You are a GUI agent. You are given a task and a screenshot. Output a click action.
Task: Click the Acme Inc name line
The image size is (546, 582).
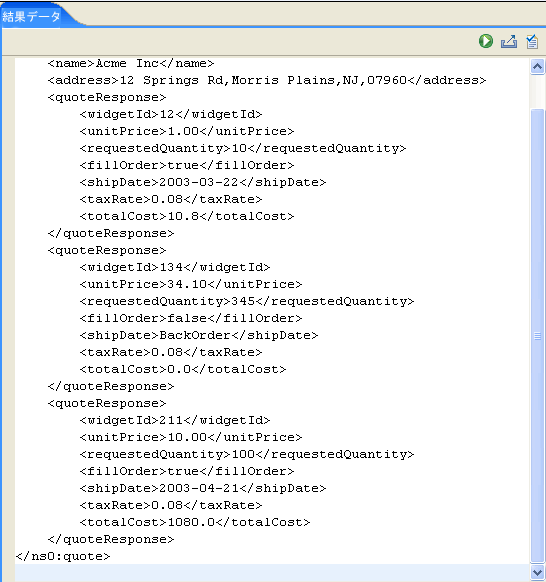pos(131,63)
